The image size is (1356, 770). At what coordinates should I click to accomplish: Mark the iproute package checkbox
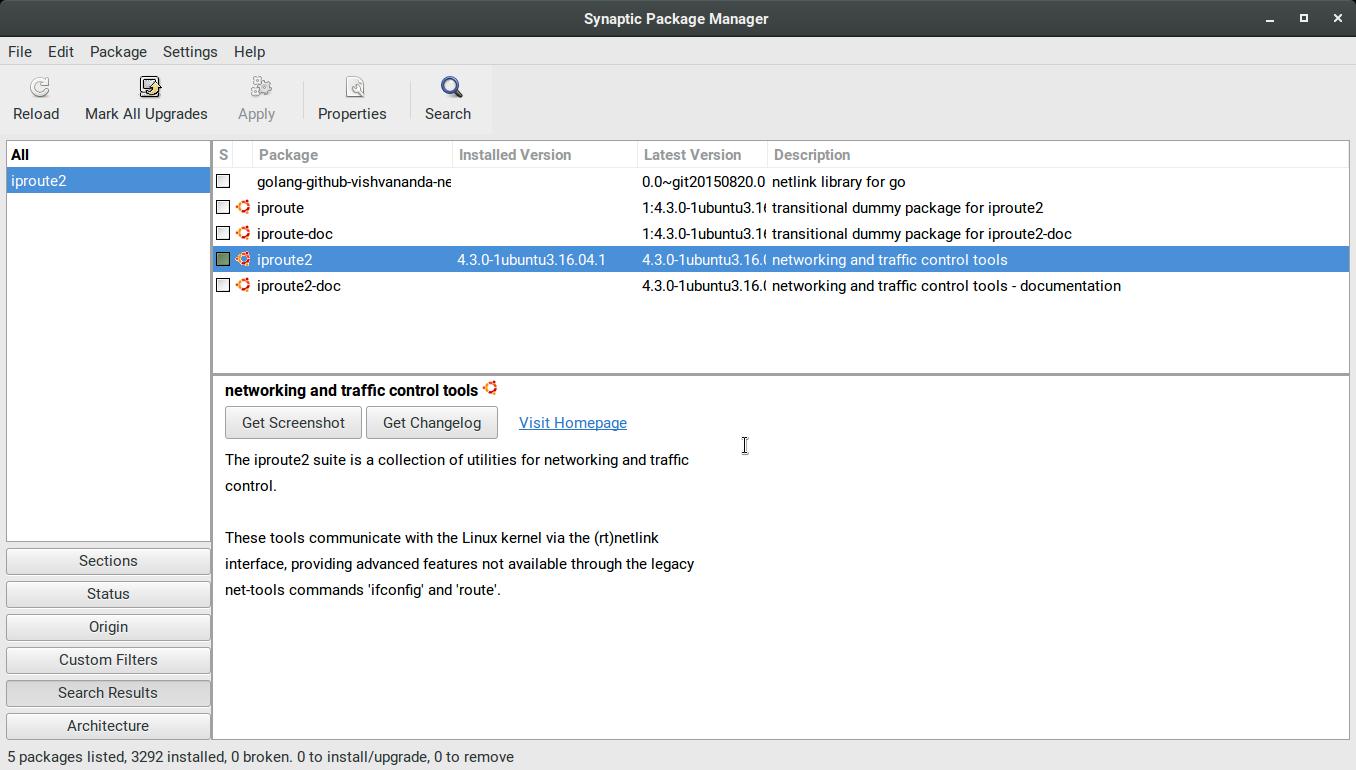pos(223,208)
